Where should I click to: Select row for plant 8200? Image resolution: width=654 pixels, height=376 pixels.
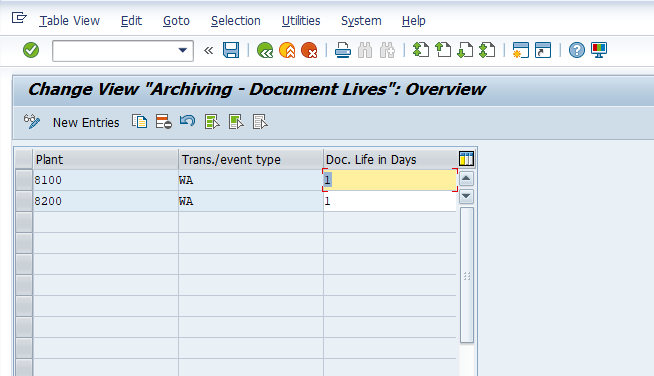(24, 201)
